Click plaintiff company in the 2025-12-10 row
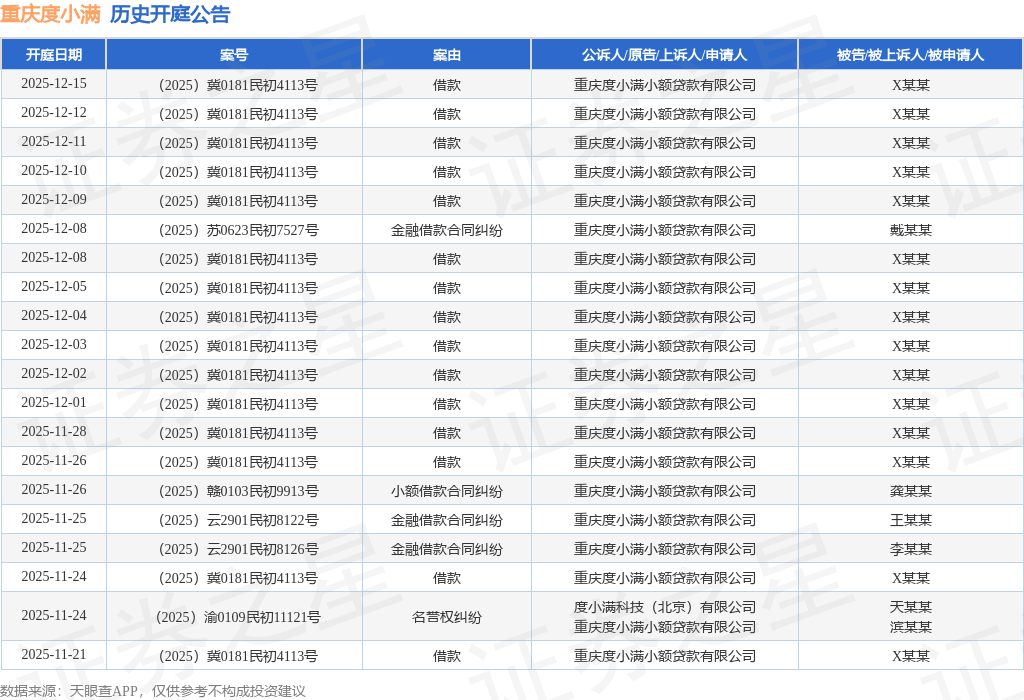Screen dimensions: 1024x700 click(664, 172)
